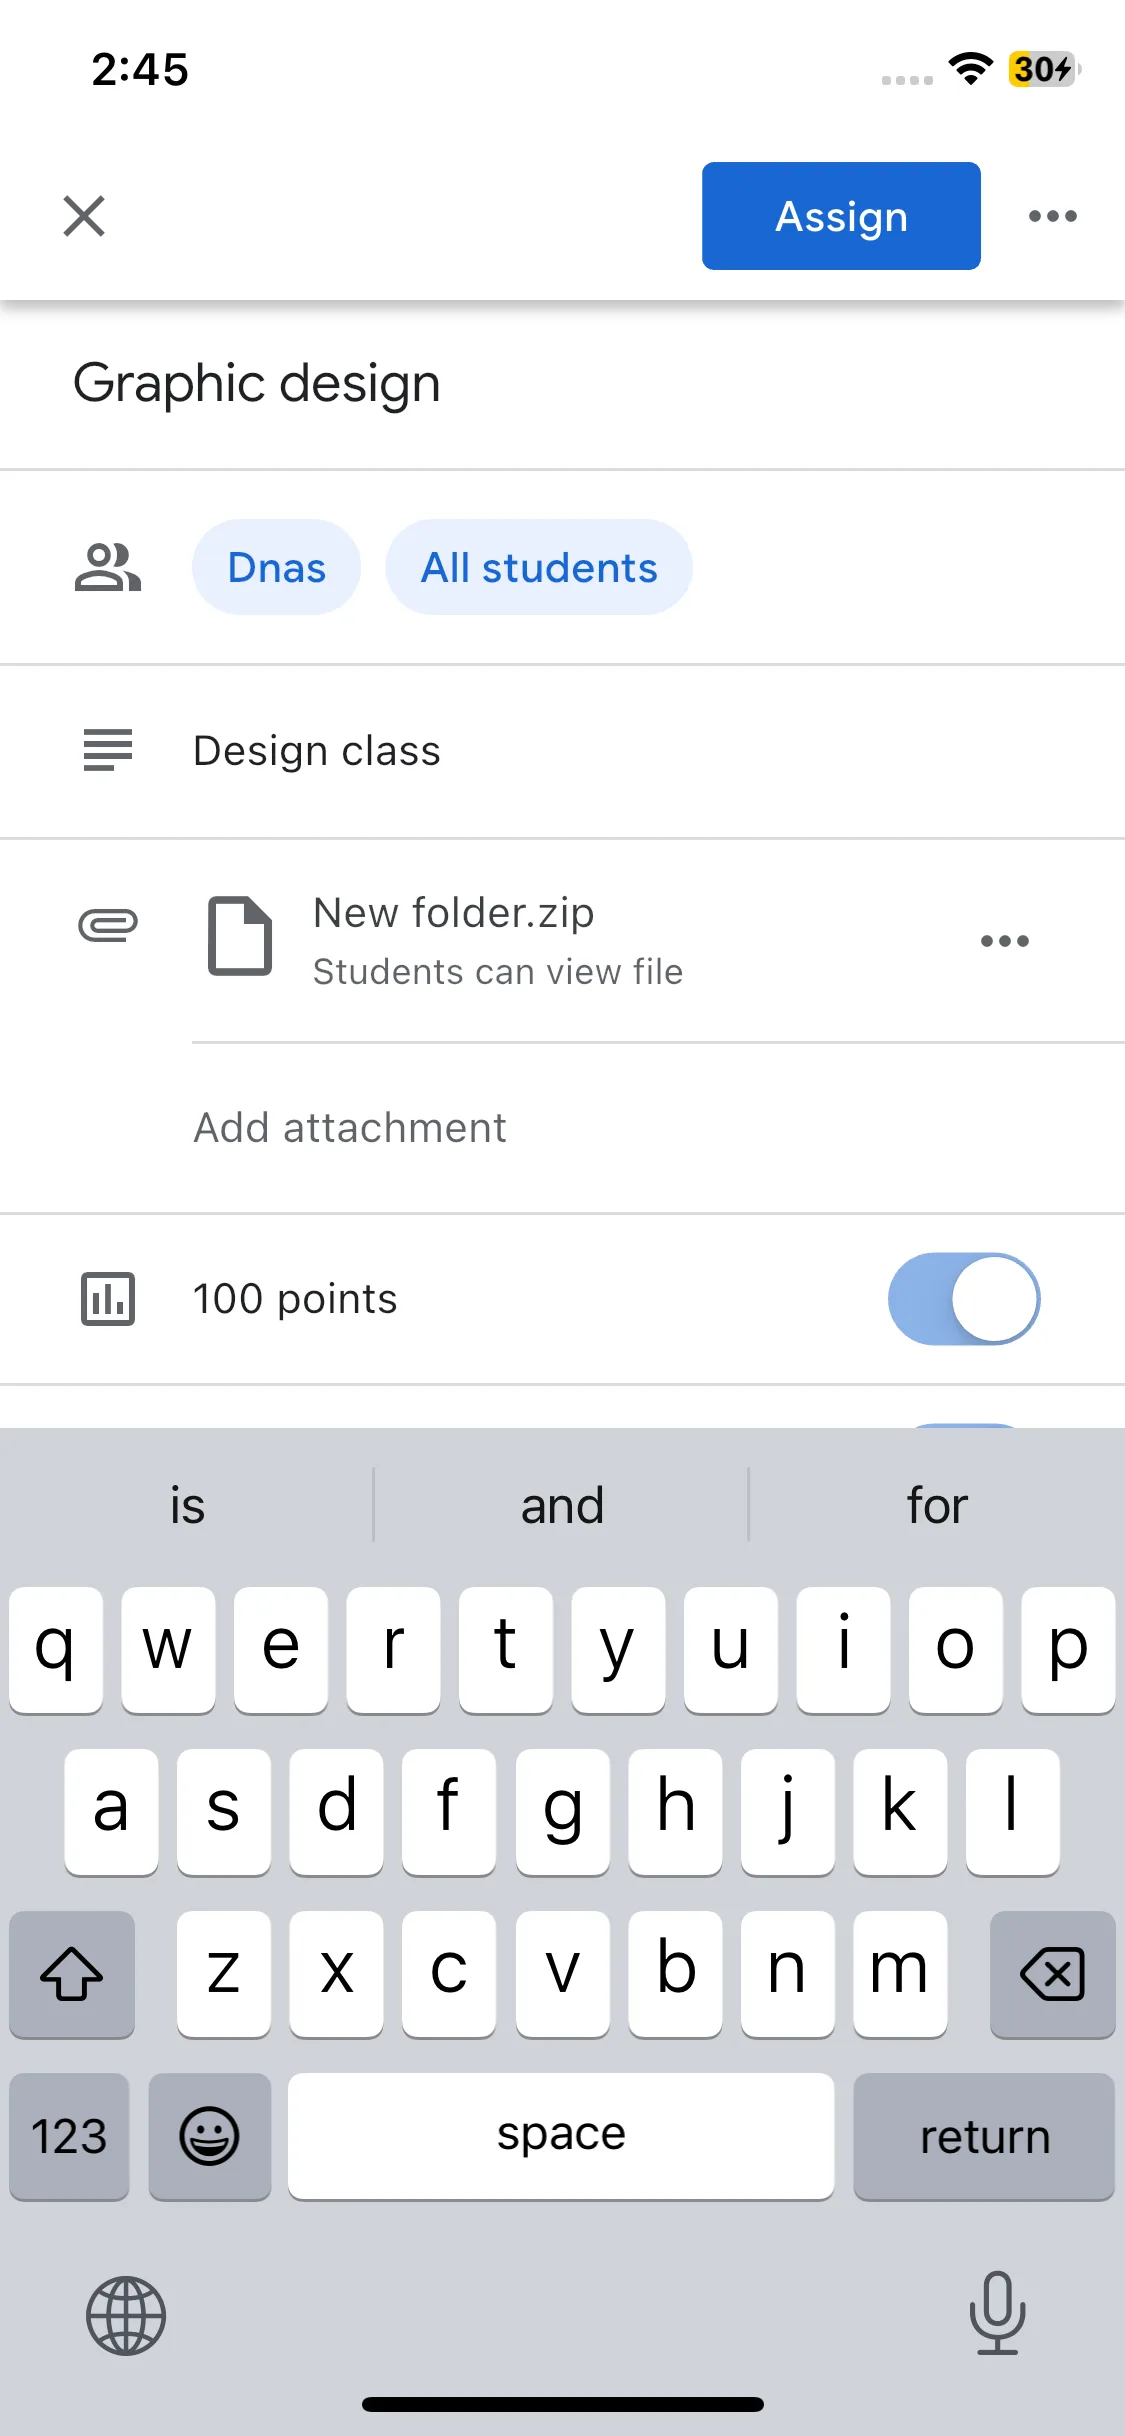This screenshot has height=2436, width=1125.
Task: Open the All students selector chip
Action: (x=539, y=567)
